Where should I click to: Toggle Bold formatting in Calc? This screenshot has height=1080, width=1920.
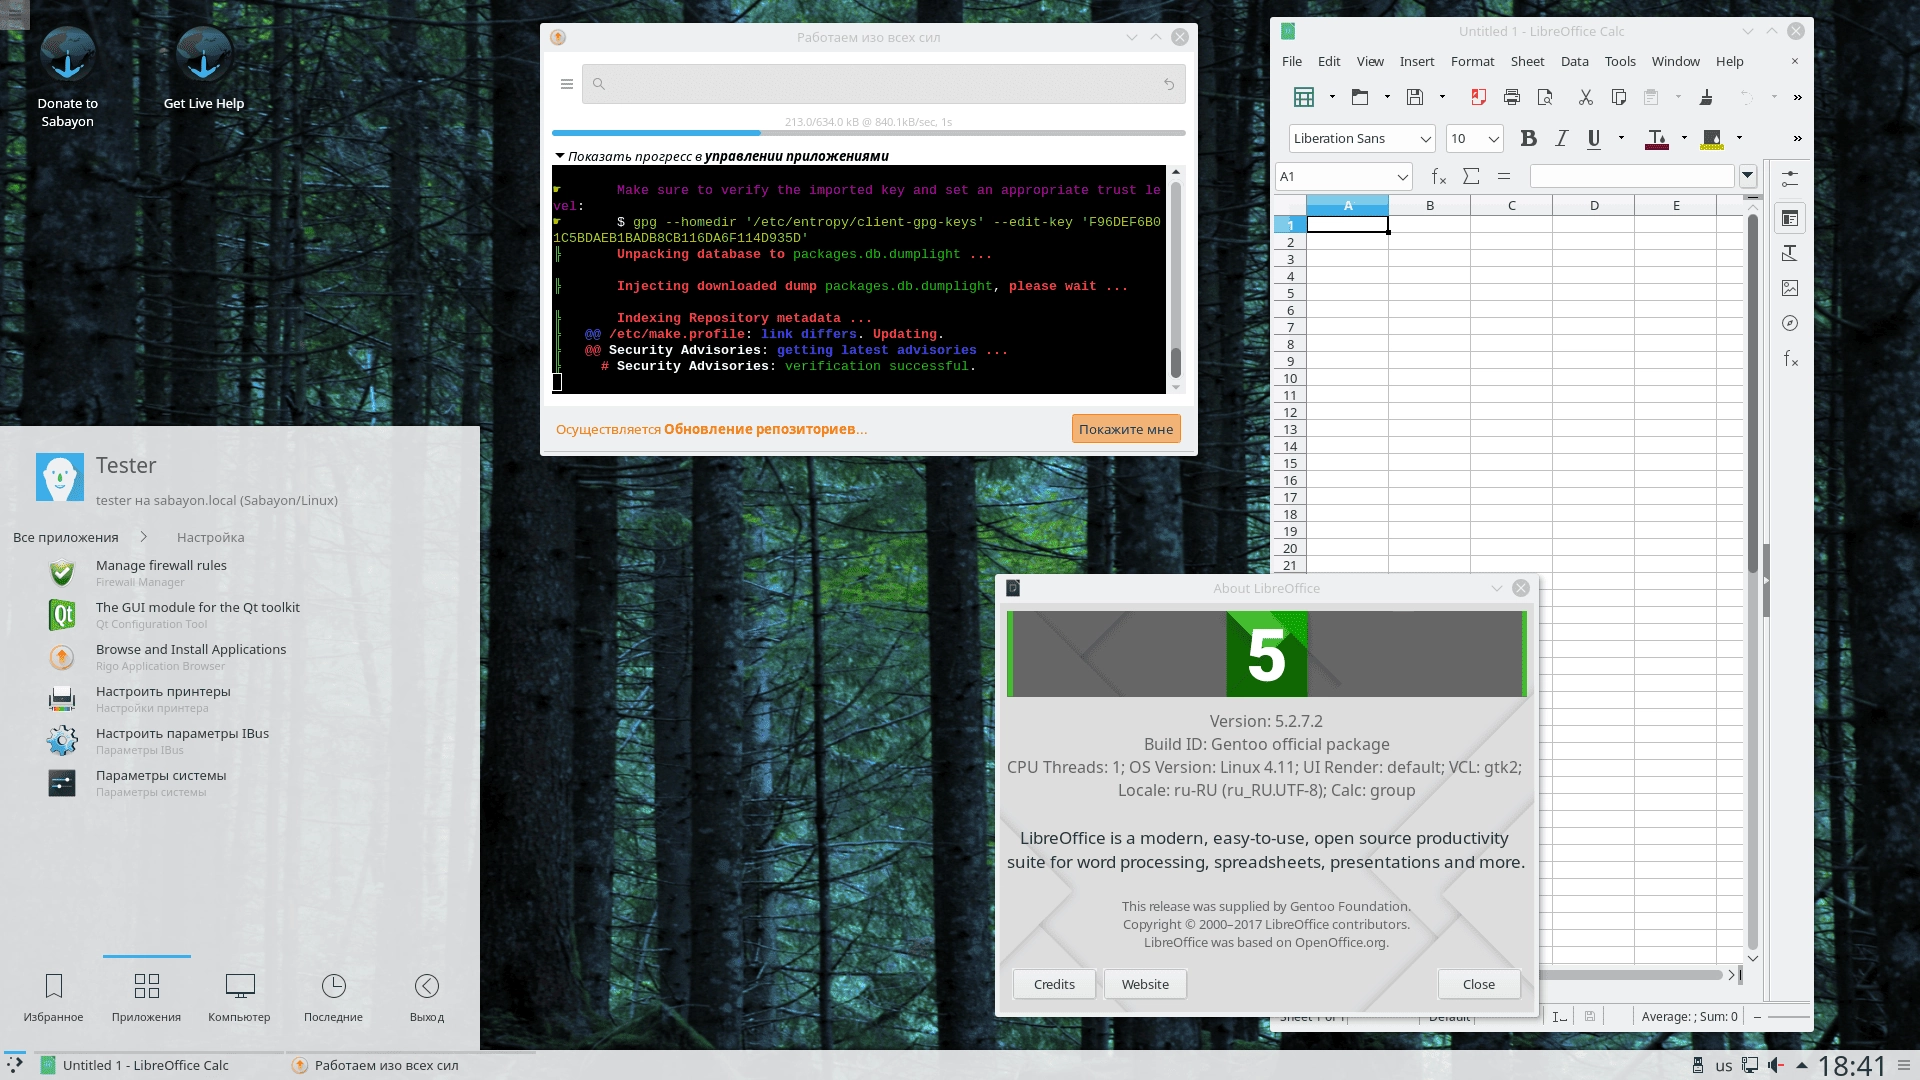pyautogui.click(x=1528, y=139)
